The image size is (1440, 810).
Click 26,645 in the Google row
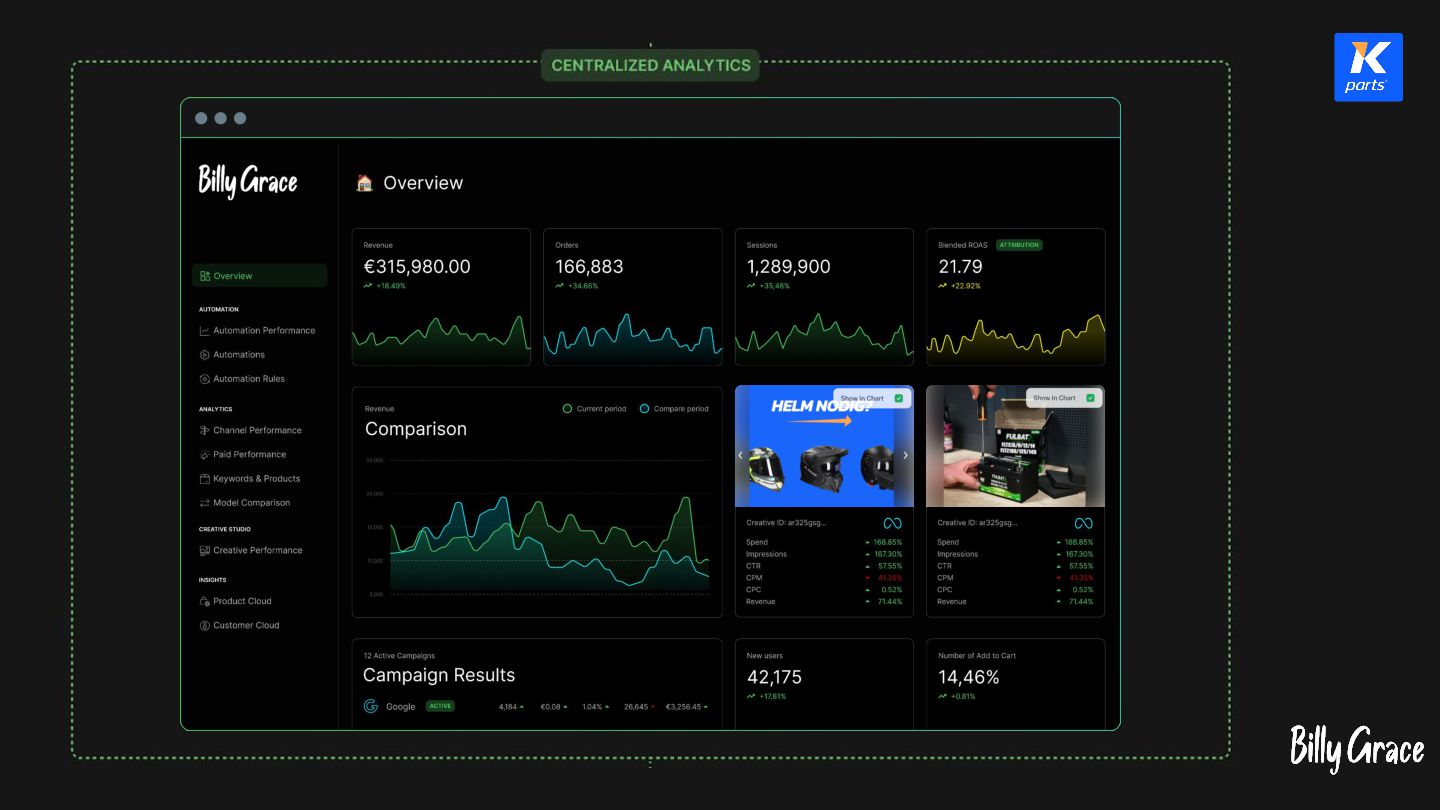click(x=636, y=707)
